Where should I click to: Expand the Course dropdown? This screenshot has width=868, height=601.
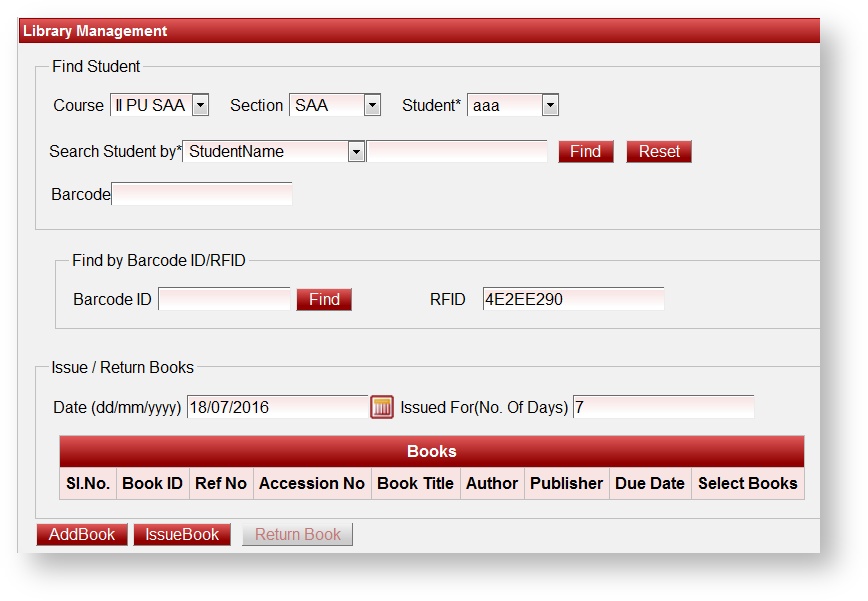200,105
